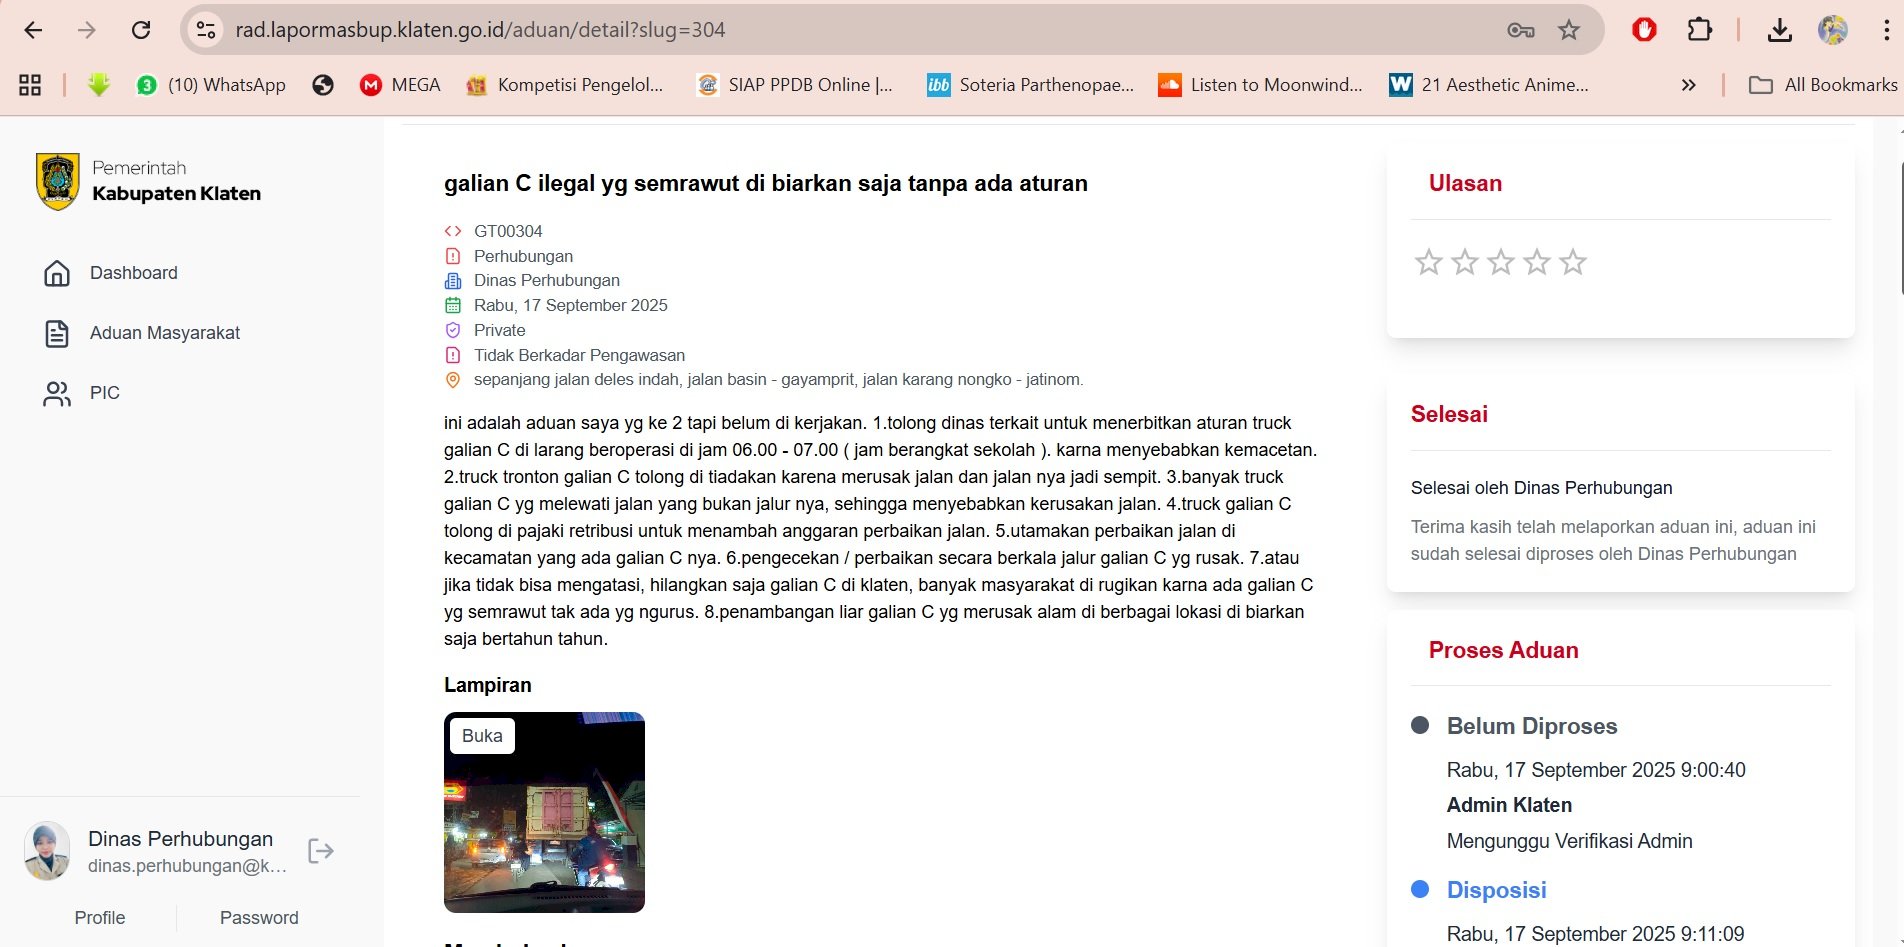
Task: Open the 21 Aesthetic Anime... bookmark
Action: point(1489,85)
